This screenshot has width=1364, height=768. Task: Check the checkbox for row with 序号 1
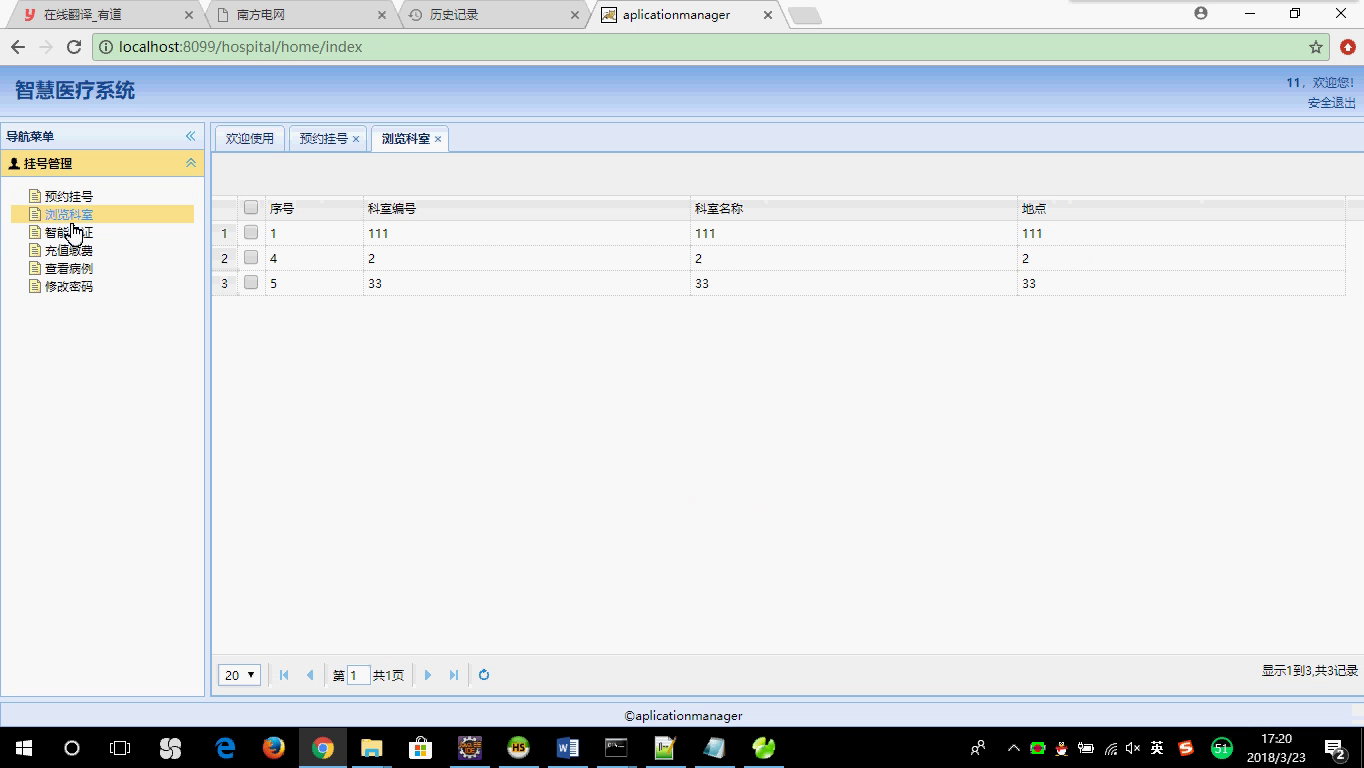(x=251, y=233)
